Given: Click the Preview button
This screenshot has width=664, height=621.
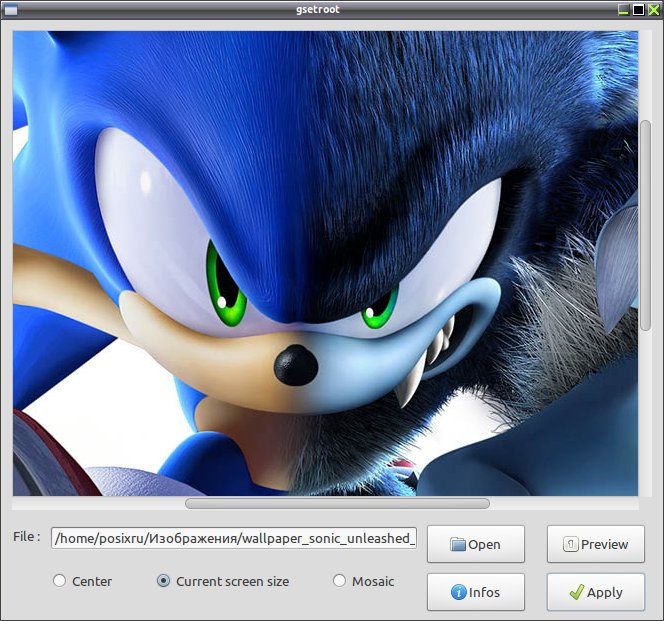Looking at the screenshot, I should point(596,544).
